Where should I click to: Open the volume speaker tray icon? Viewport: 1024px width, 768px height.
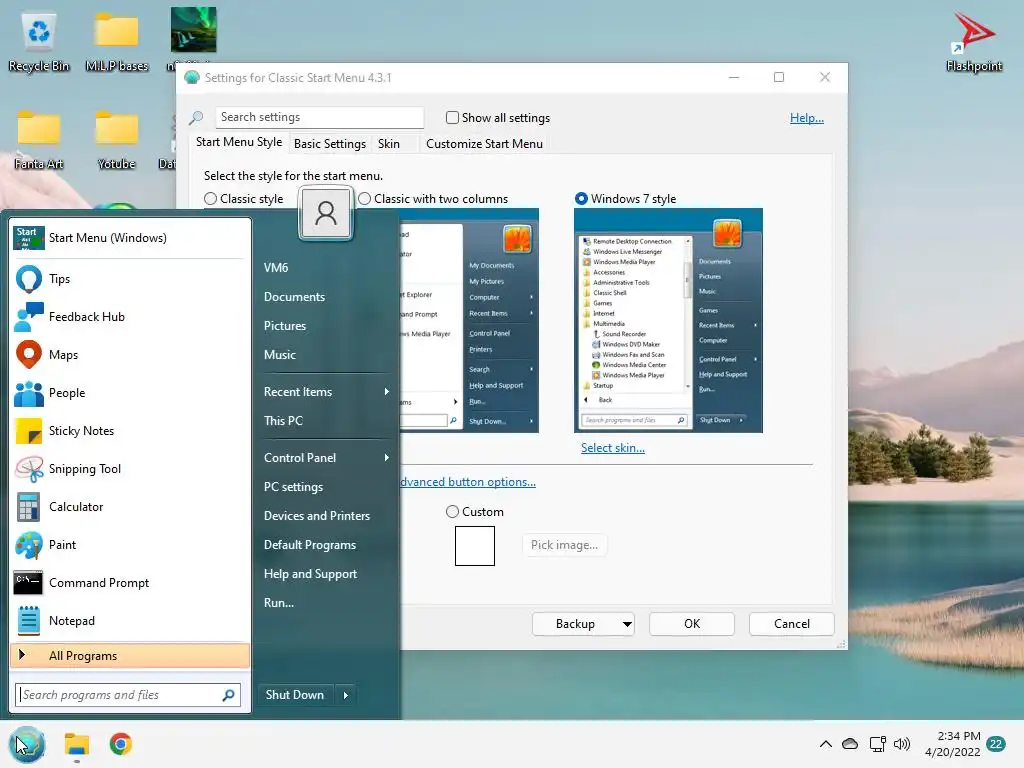click(x=902, y=744)
